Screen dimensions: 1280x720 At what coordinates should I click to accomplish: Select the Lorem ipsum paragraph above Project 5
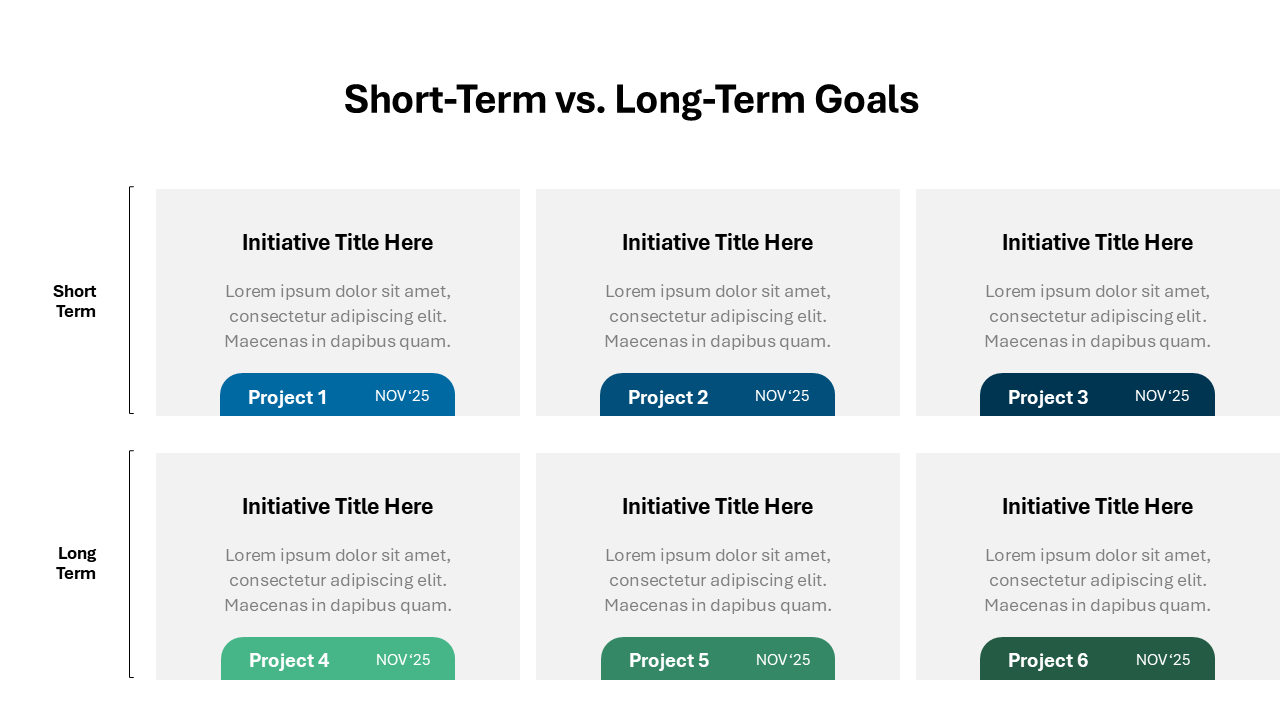pos(718,580)
